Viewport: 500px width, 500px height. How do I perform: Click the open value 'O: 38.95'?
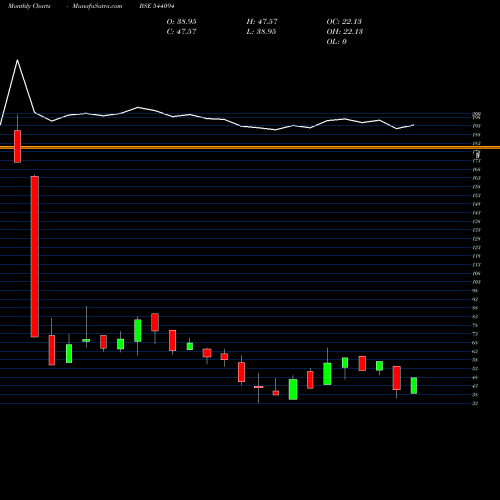tap(181, 22)
